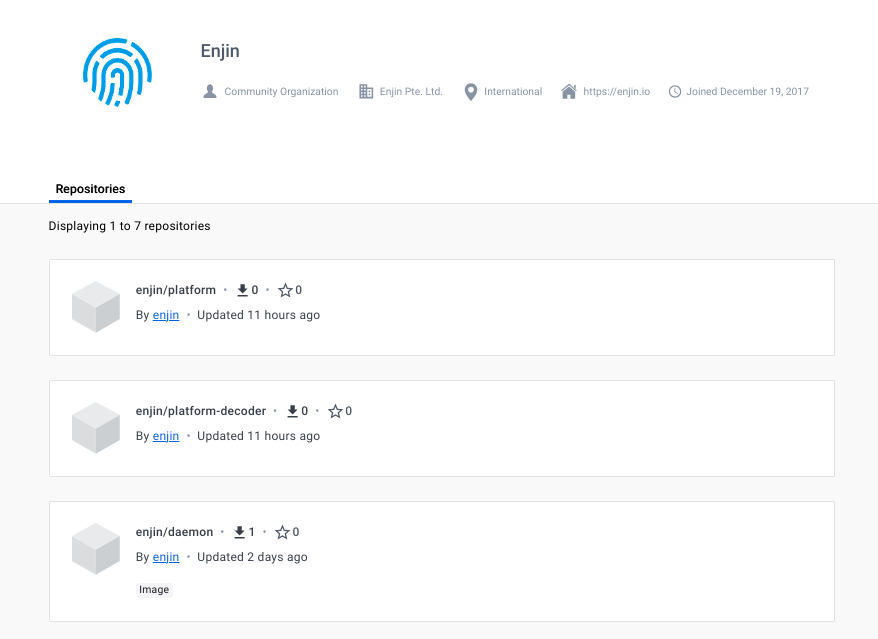Open the enjin author link on enjin/daemon
This screenshot has width=878, height=639.
(166, 557)
